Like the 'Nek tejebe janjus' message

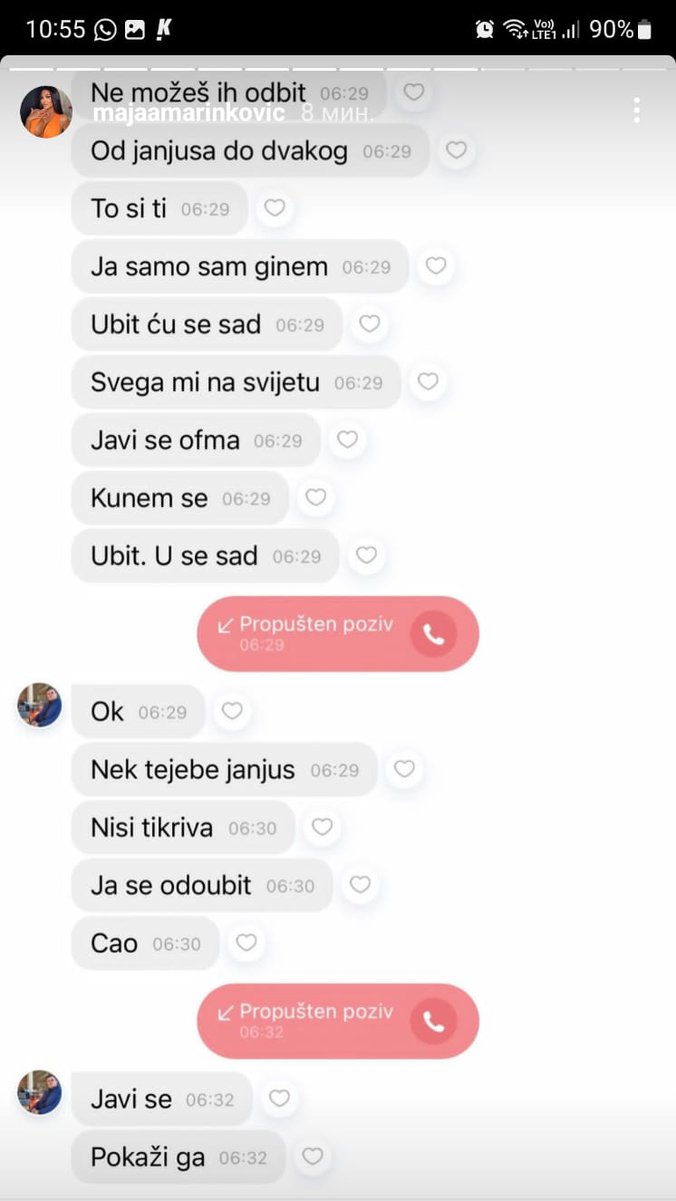403,769
